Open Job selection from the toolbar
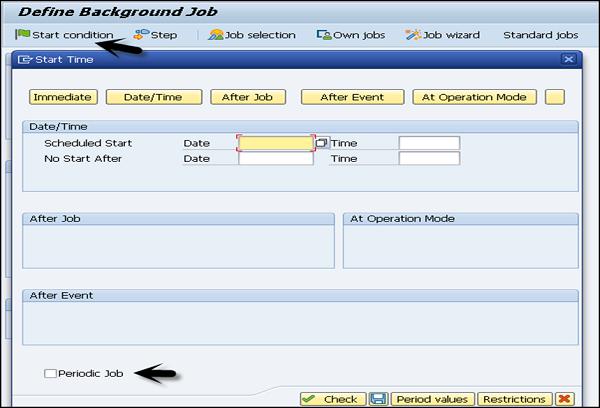This screenshot has width=600, height=408. pos(252,35)
